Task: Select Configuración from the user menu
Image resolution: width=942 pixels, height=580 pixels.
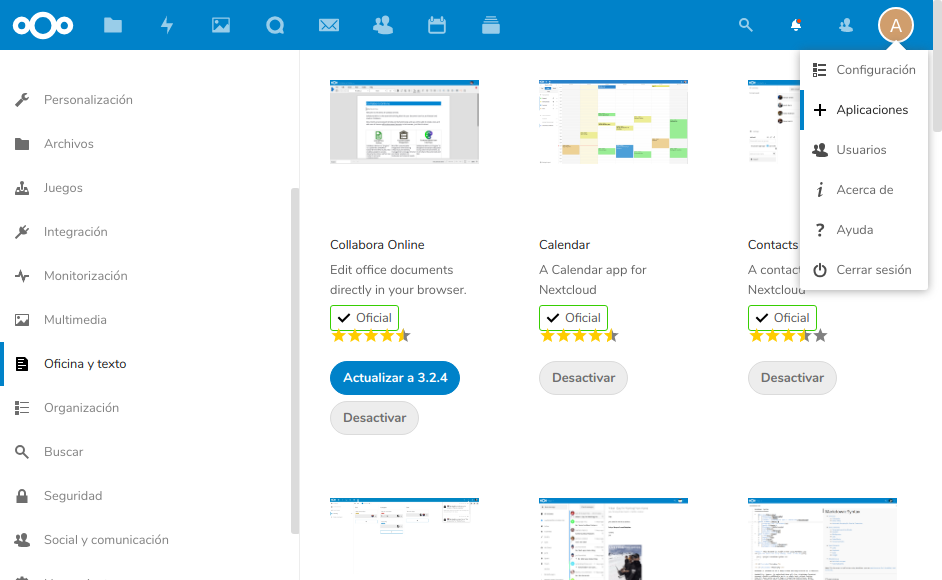Action: 875,70
